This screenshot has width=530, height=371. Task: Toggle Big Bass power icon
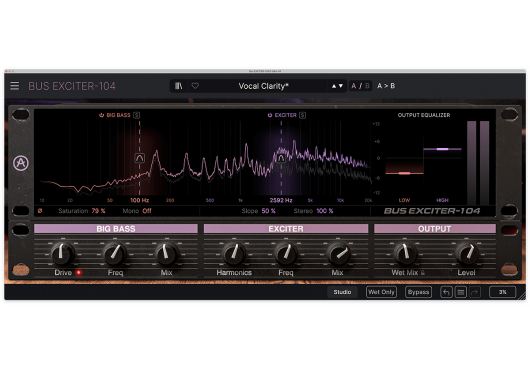pyautogui.click(x=101, y=115)
